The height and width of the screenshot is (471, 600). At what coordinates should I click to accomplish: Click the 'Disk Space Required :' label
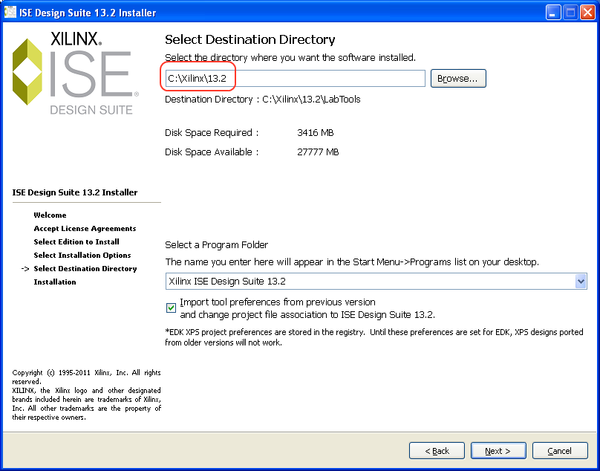(x=212, y=133)
